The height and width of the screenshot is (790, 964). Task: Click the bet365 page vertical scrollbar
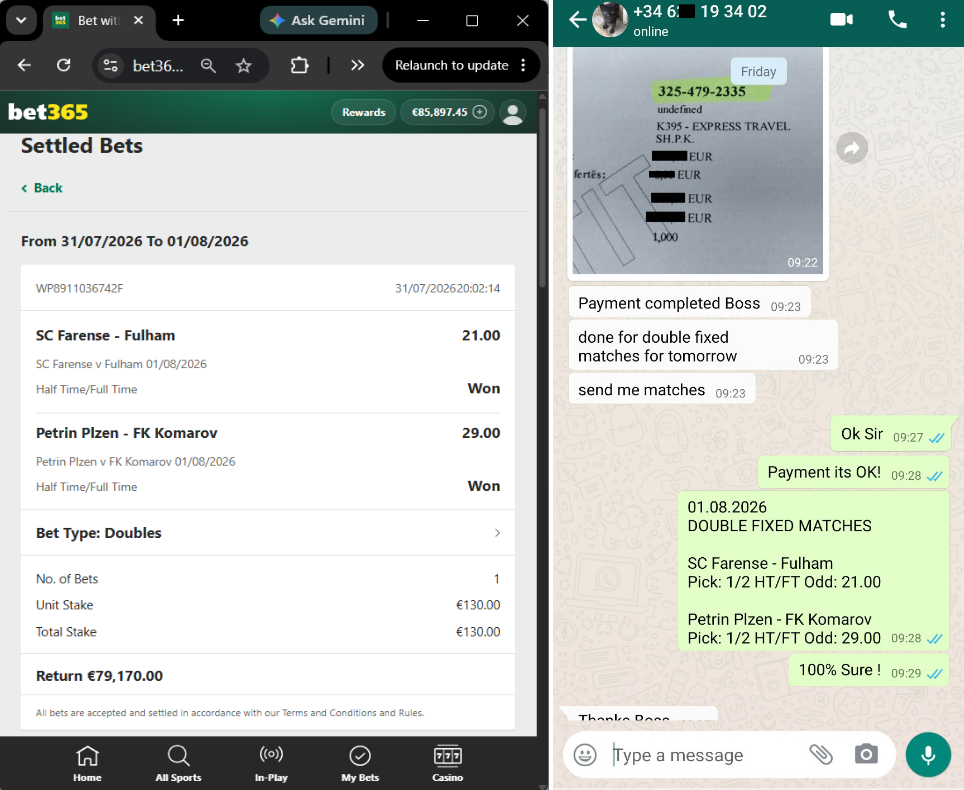coord(542,197)
